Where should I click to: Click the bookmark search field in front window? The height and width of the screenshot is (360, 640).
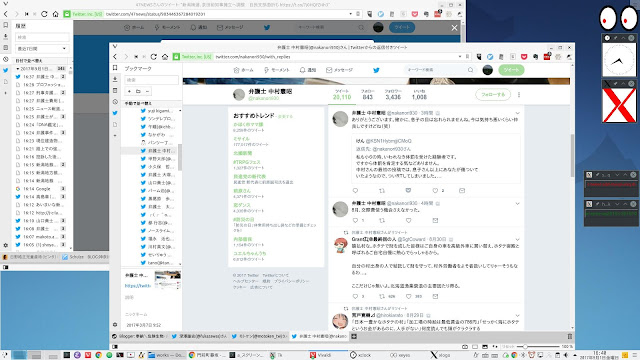[x=151, y=80]
